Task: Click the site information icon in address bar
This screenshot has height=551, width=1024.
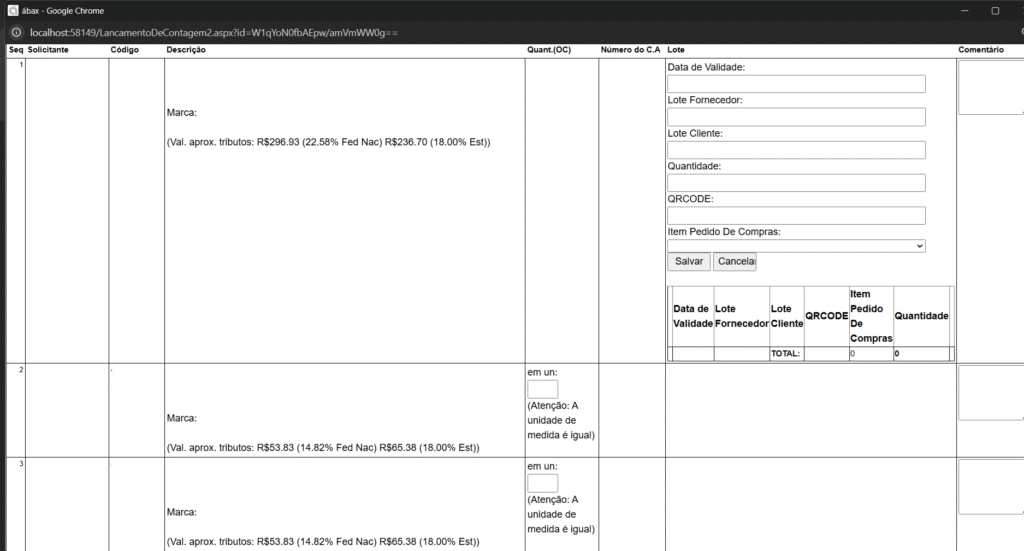Action: tap(17, 33)
